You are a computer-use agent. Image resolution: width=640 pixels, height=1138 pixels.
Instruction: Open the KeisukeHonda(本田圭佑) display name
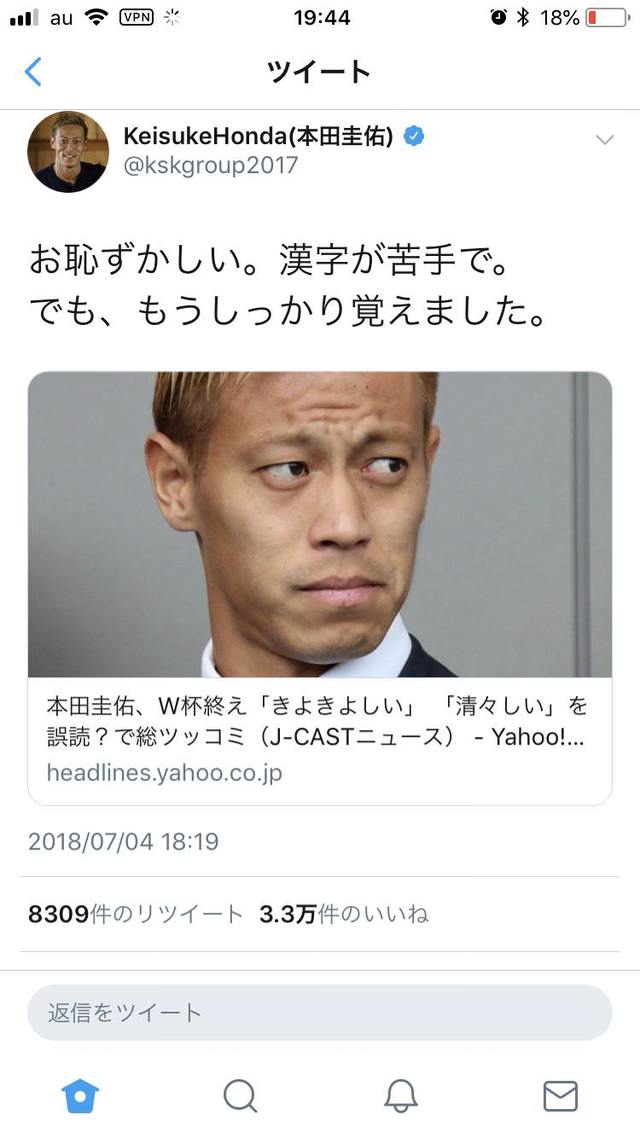pyautogui.click(x=258, y=136)
